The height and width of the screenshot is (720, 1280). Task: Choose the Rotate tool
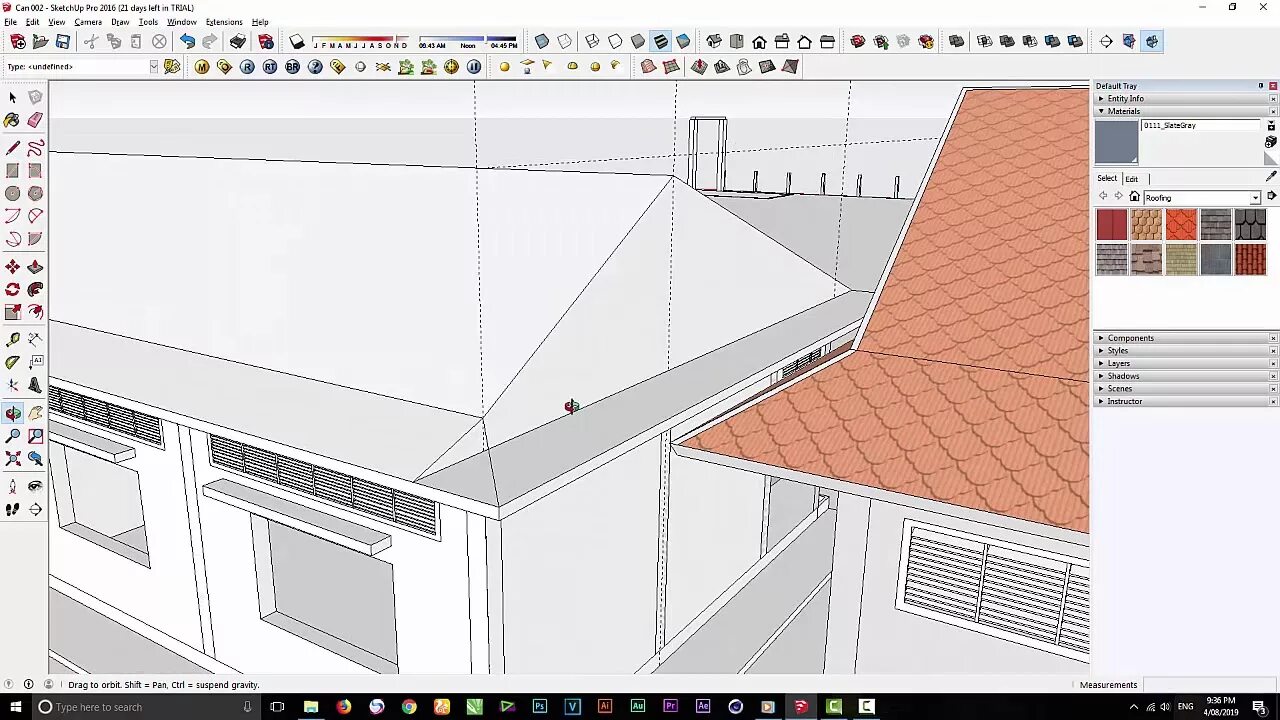pyautogui.click(x=13, y=289)
